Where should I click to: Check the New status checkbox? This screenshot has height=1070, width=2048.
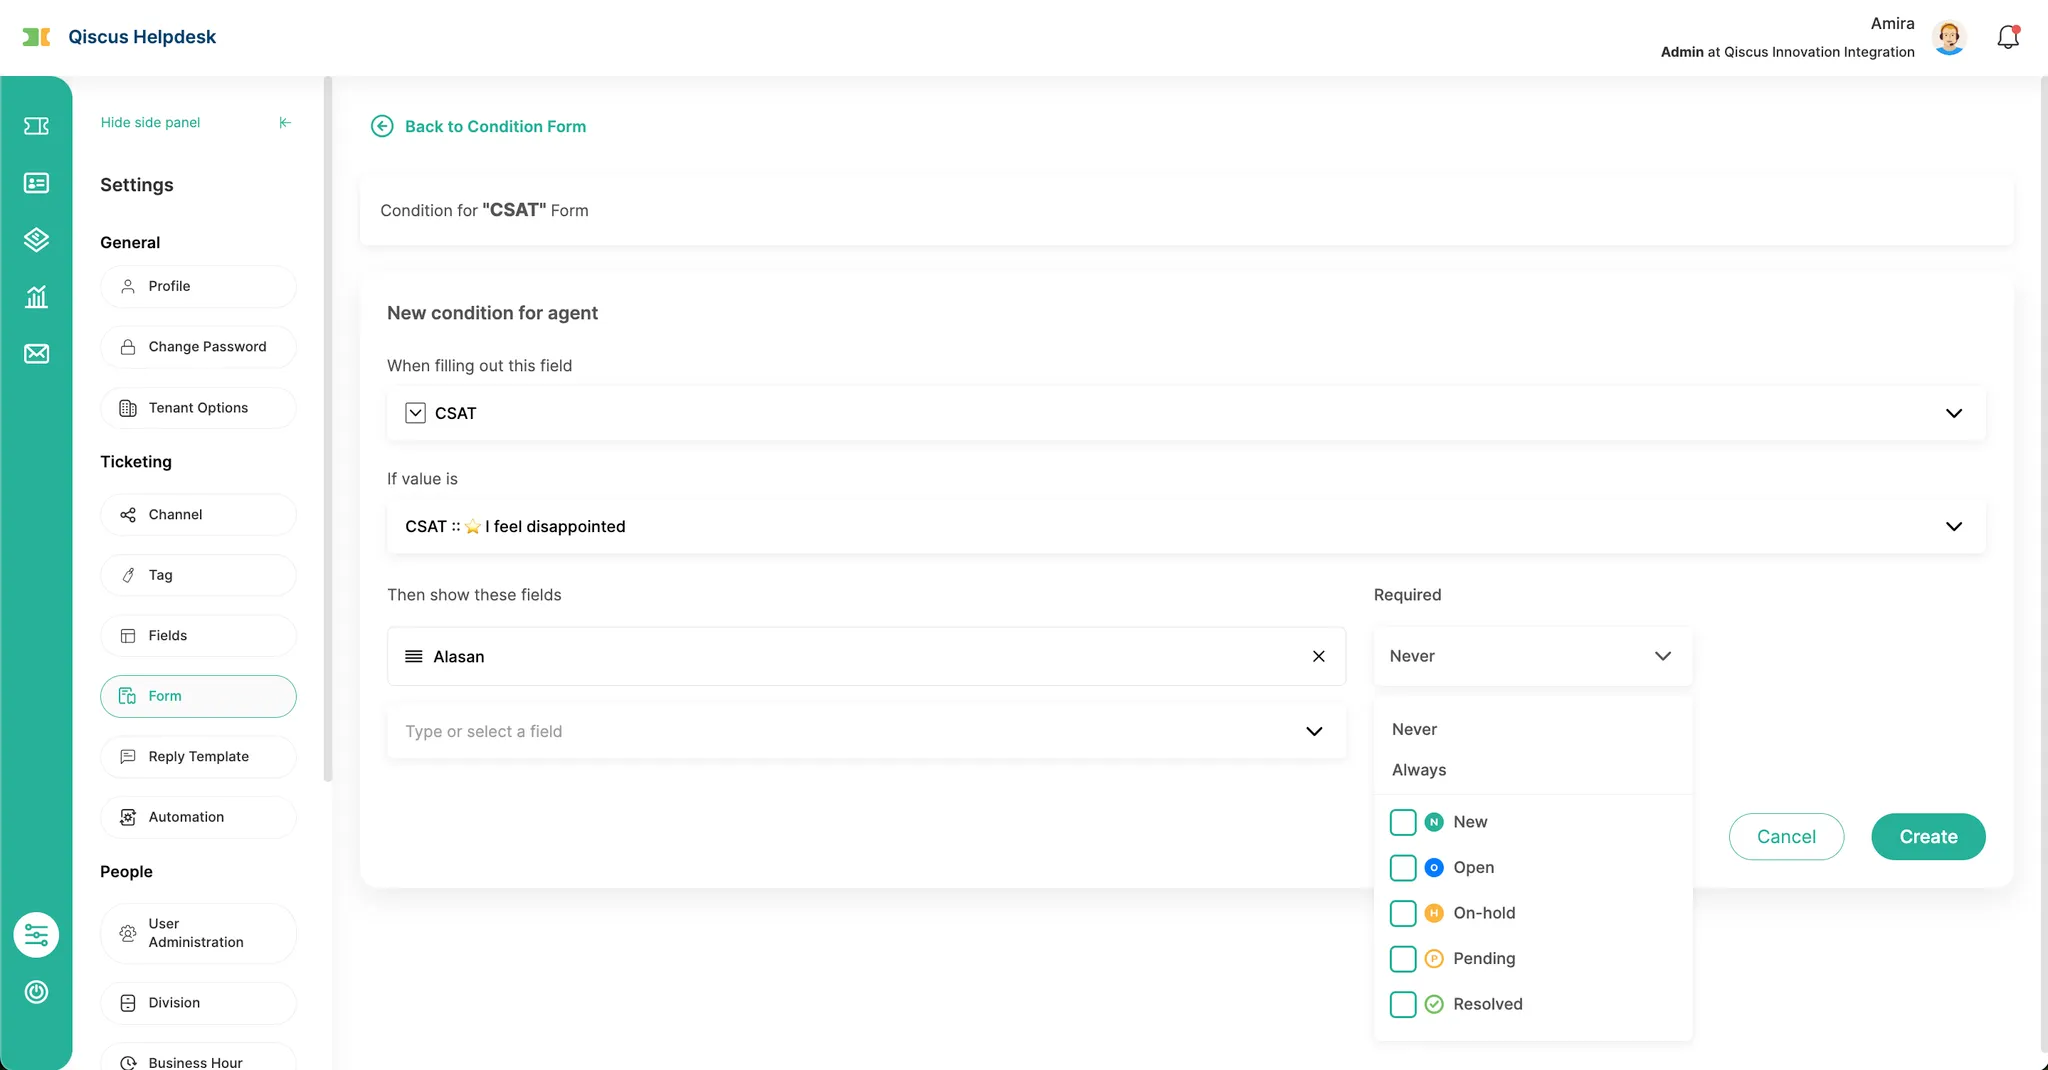tap(1403, 822)
